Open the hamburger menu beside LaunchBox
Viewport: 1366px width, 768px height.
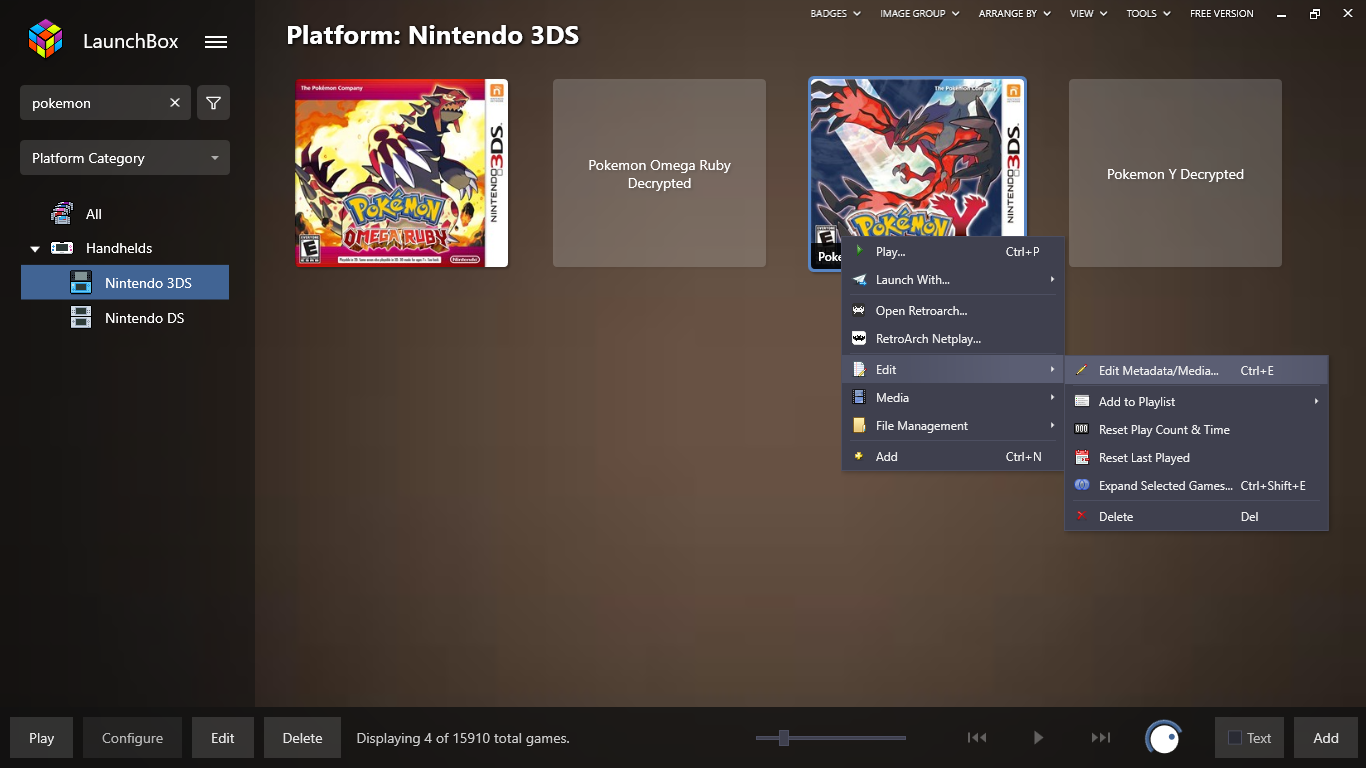tap(215, 42)
